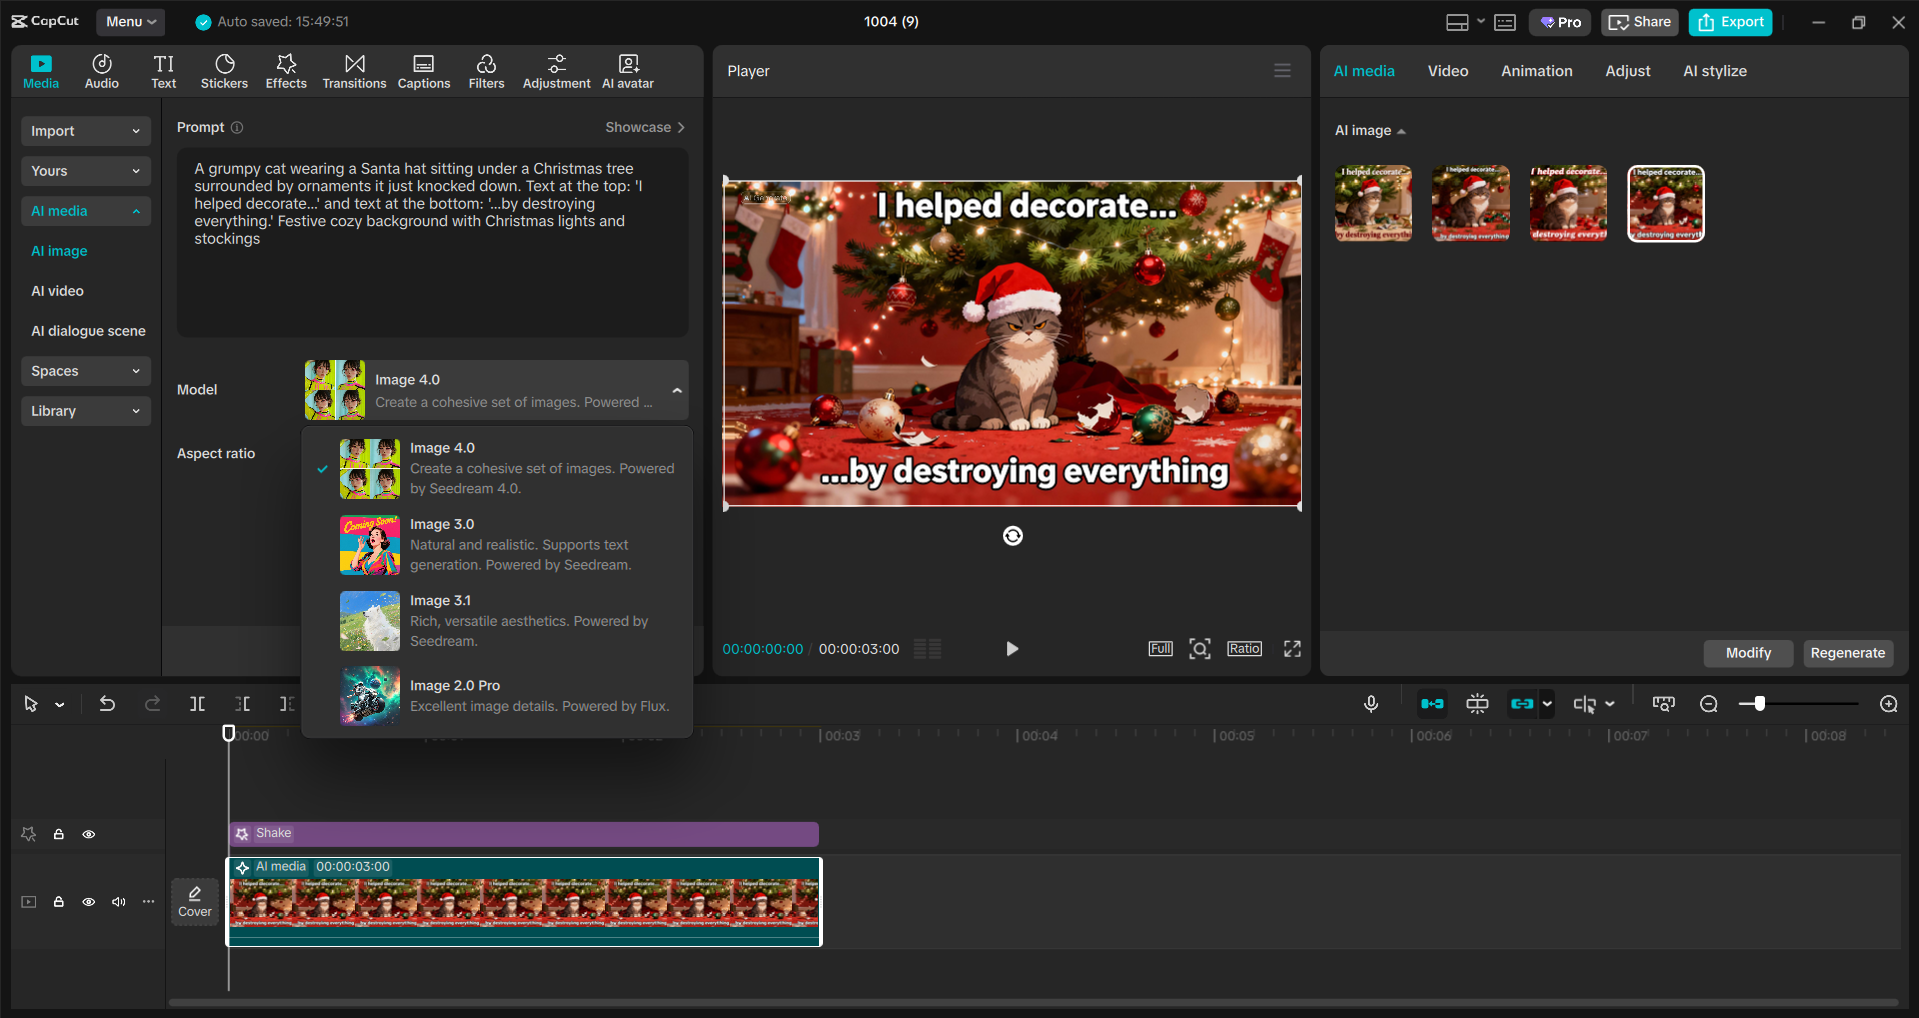Expand the Import dropdown in the sidebar
The width and height of the screenshot is (1919, 1018).
85,131
